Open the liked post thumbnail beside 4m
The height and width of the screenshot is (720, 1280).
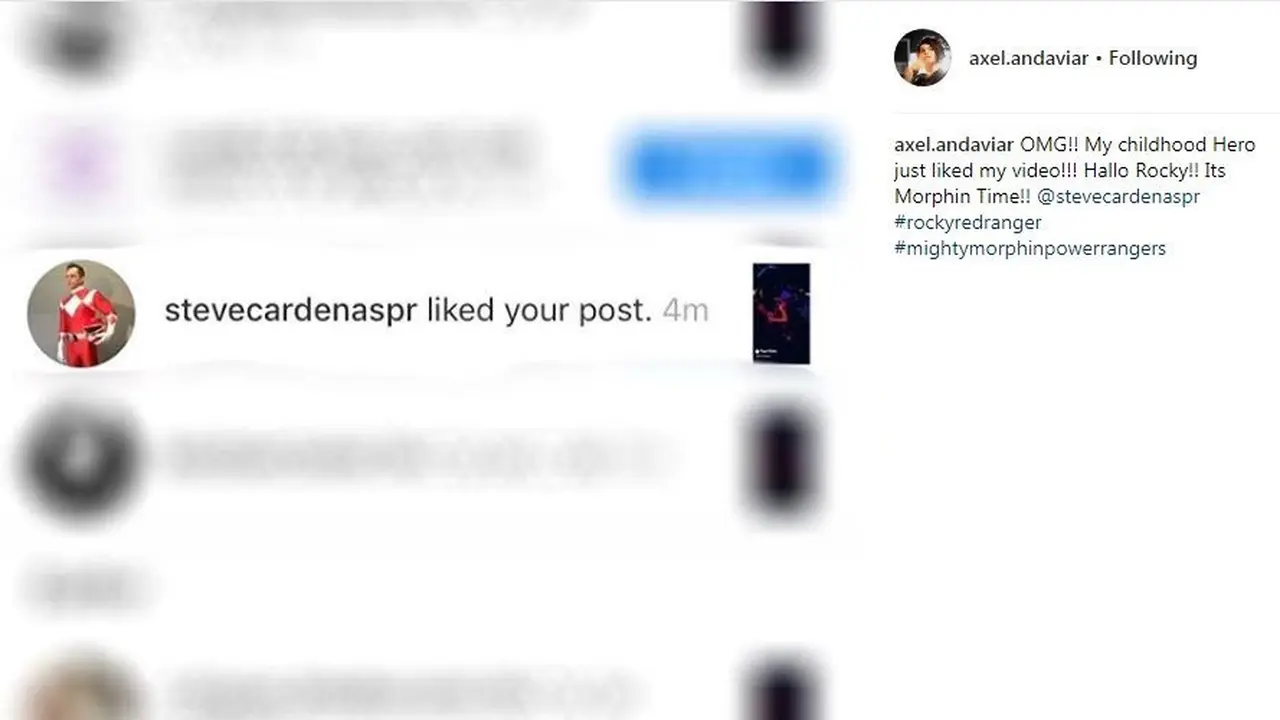(x=781, y=313)
